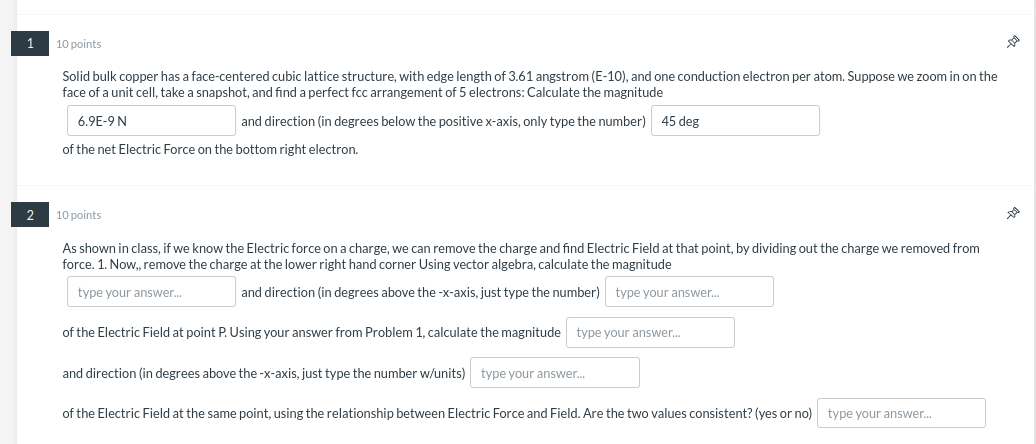This screenshot has height=444, width=1036.
Task: Pin question 2 with the pushpin icon
Action: point(1012,214)
